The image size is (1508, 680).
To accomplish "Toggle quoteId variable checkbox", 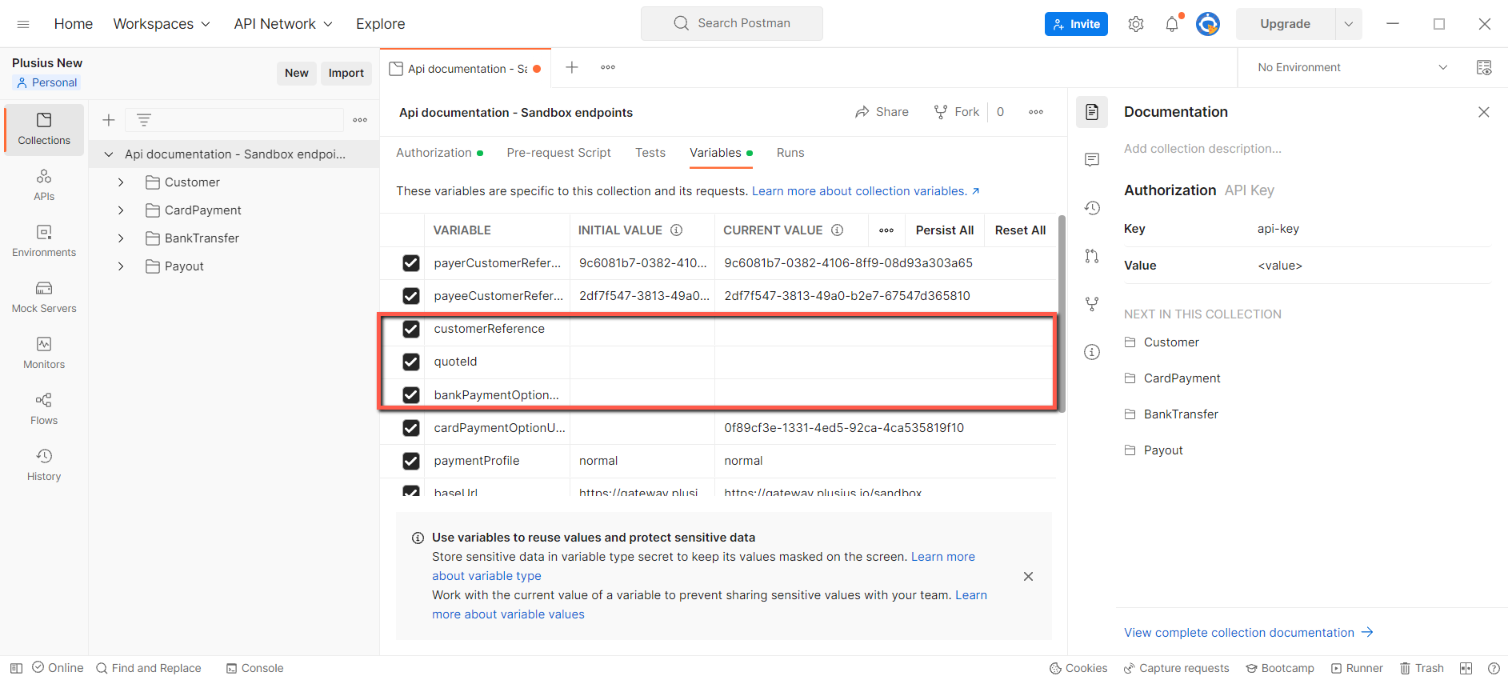I will pos(411,362).
